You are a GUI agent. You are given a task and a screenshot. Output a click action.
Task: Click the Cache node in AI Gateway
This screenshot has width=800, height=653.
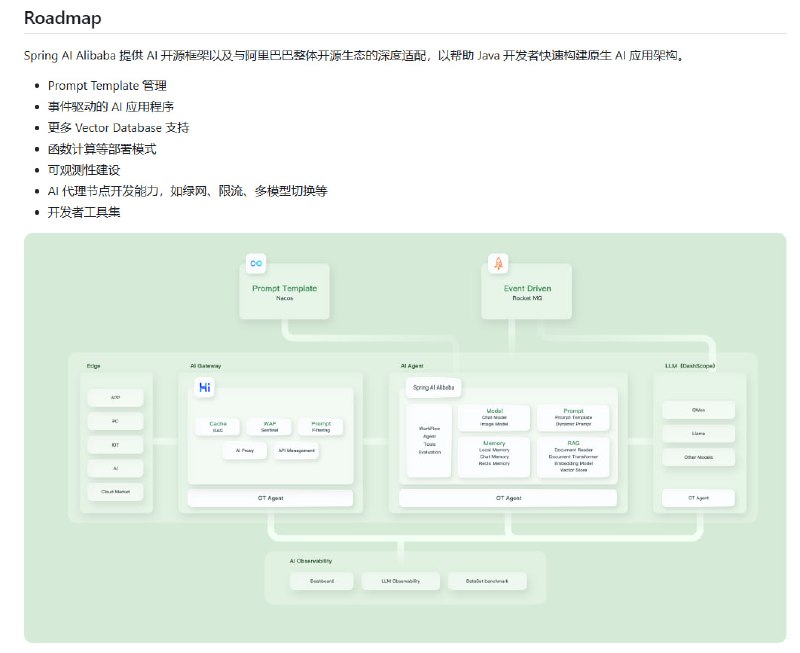click(218, 426)
